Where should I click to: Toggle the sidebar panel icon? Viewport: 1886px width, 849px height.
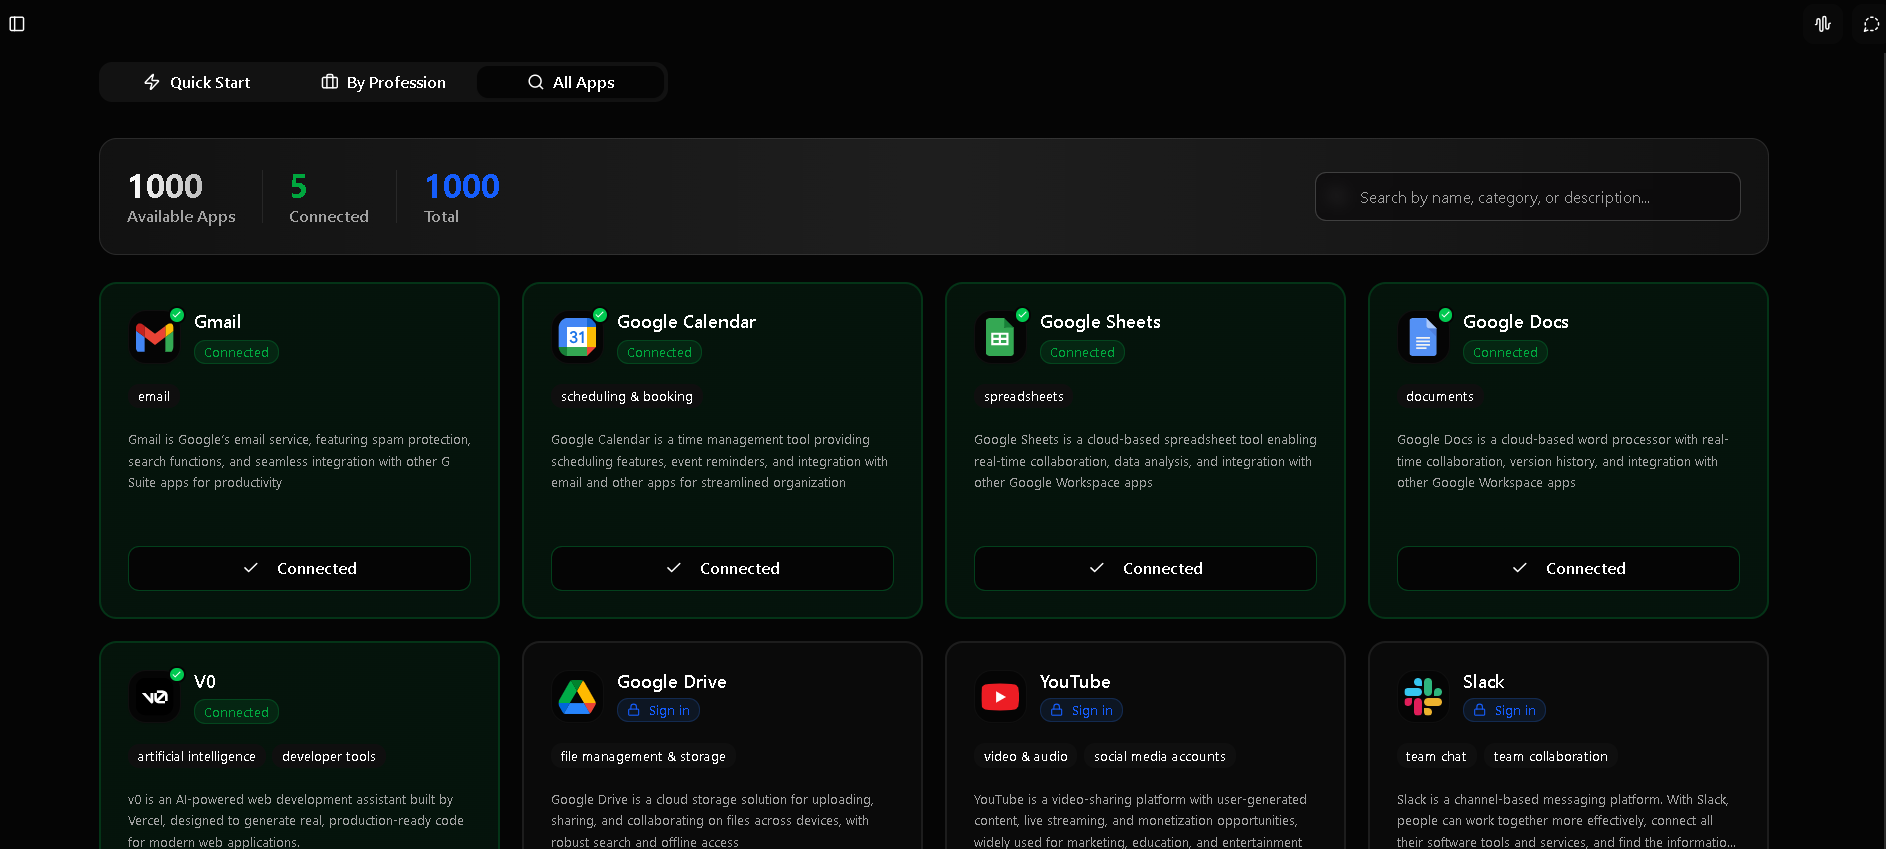[x=17, y=24]
